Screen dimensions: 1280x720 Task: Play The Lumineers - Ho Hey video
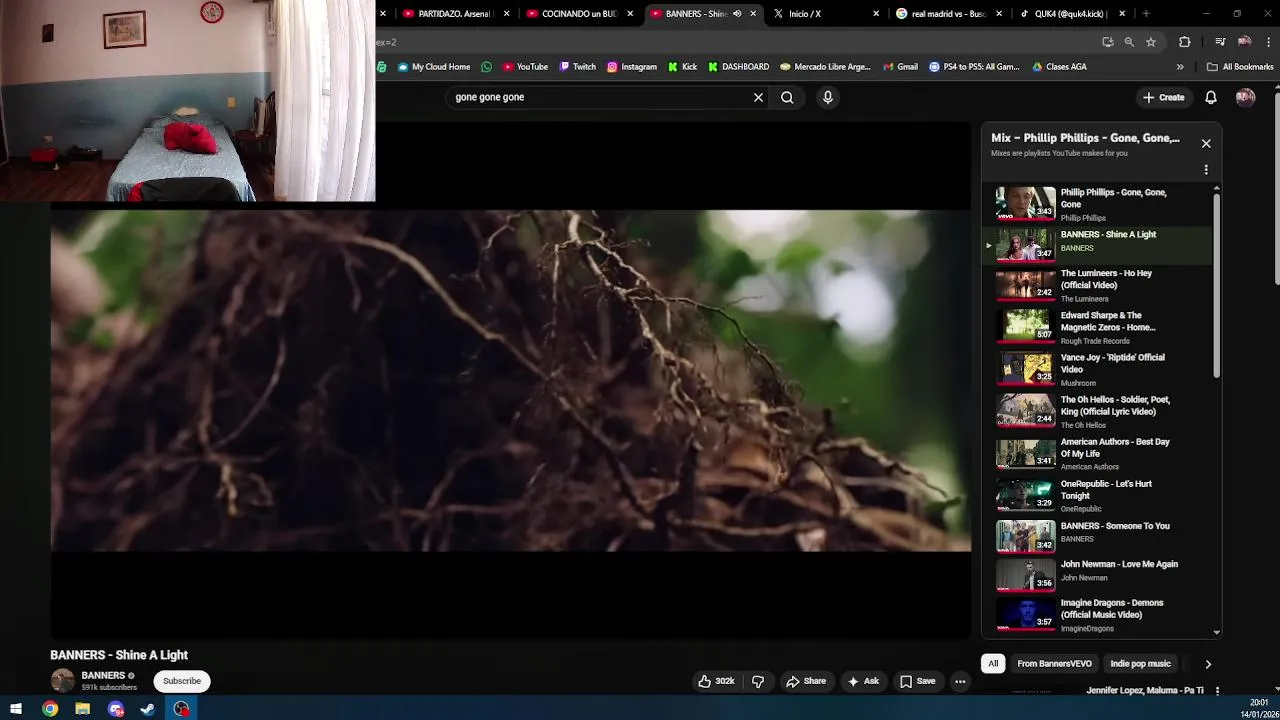[x=1098, y=285]
